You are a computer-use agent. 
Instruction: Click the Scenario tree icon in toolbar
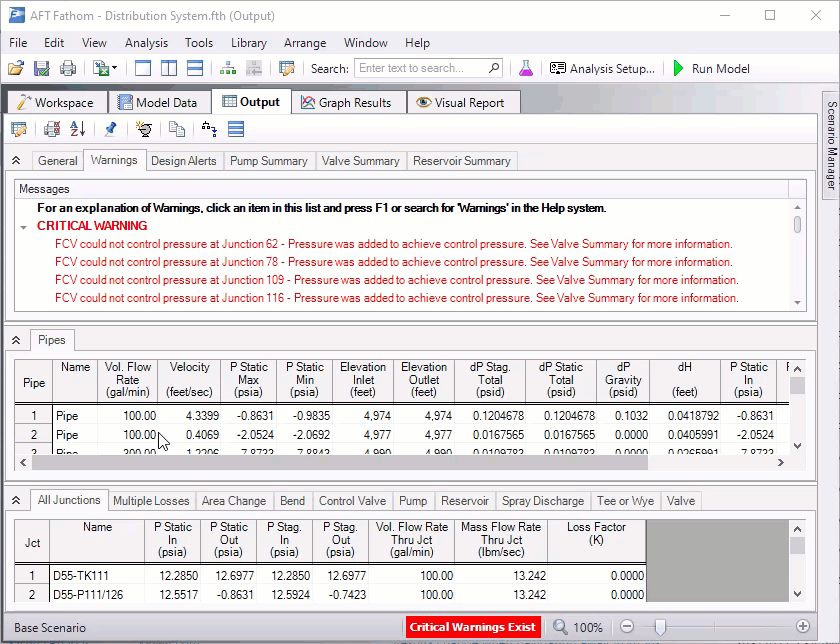tap(228, 69)
